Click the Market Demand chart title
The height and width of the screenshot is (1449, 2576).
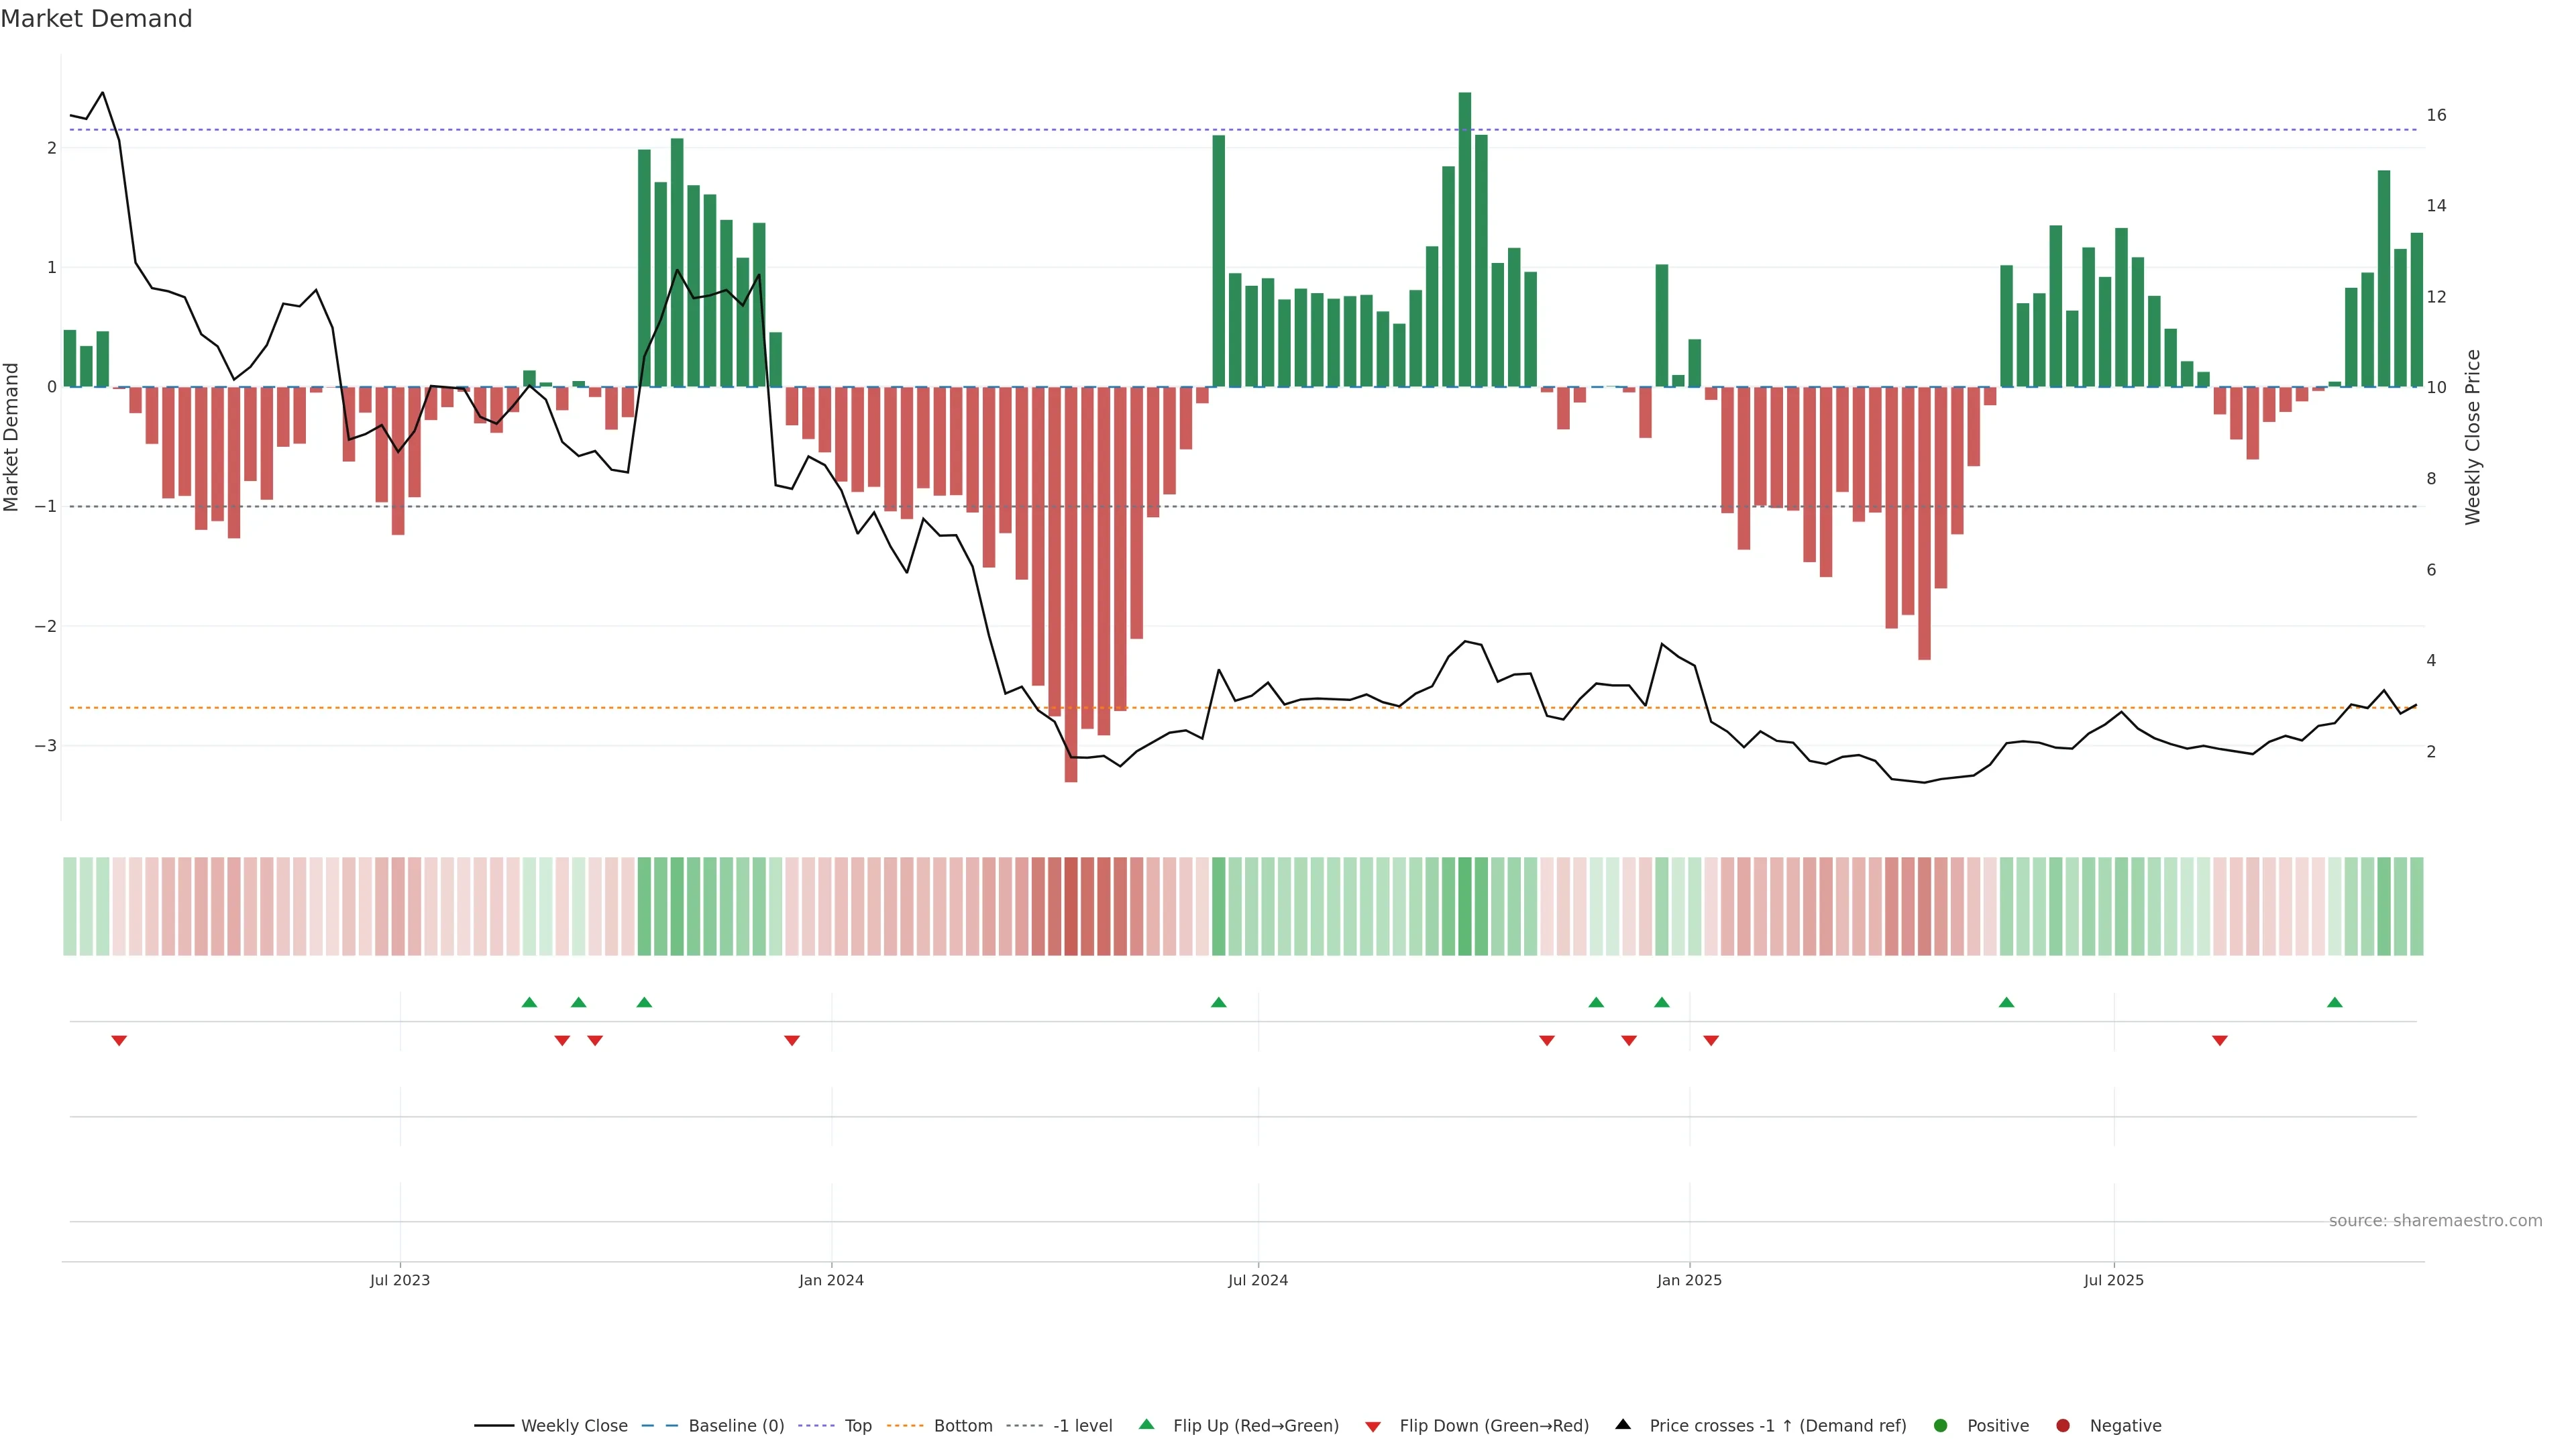coord(96,19)
